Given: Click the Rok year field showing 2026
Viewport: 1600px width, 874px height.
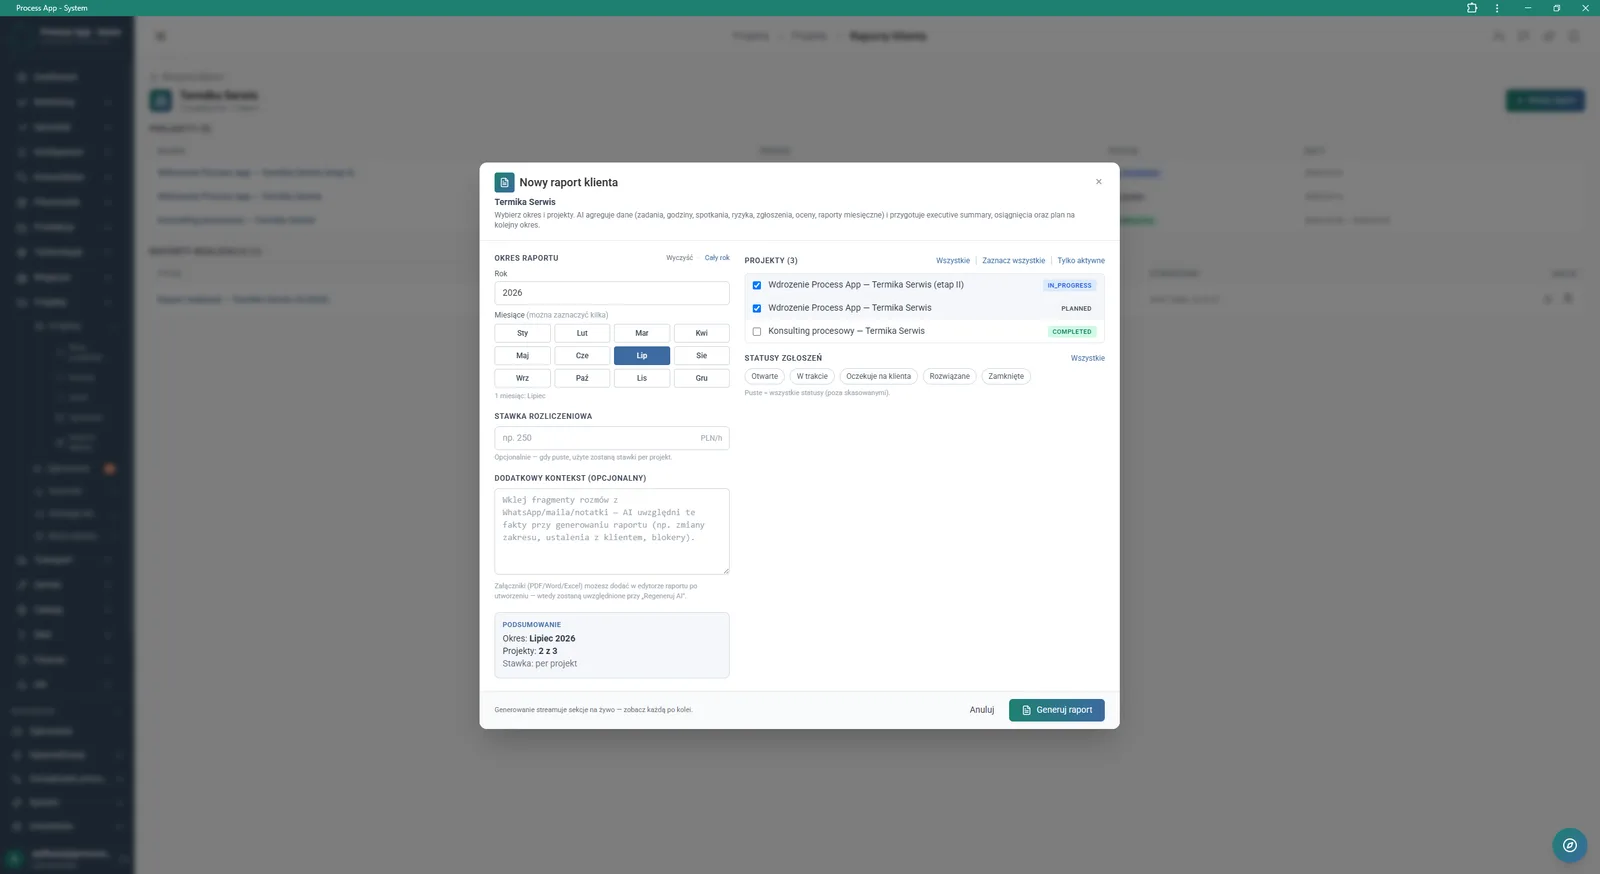Looking at the screenshot, I should [x=612, y=293].
